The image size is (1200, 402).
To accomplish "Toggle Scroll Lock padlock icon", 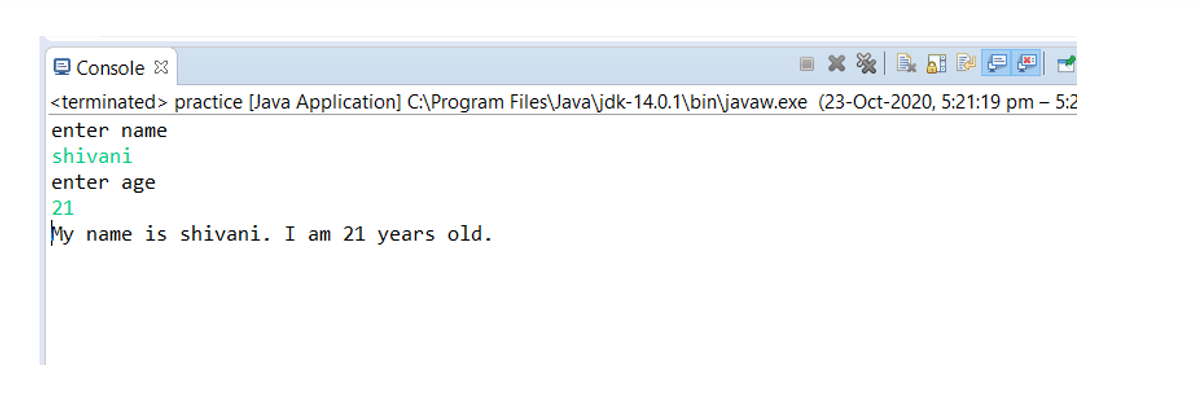I will point(936,64).
